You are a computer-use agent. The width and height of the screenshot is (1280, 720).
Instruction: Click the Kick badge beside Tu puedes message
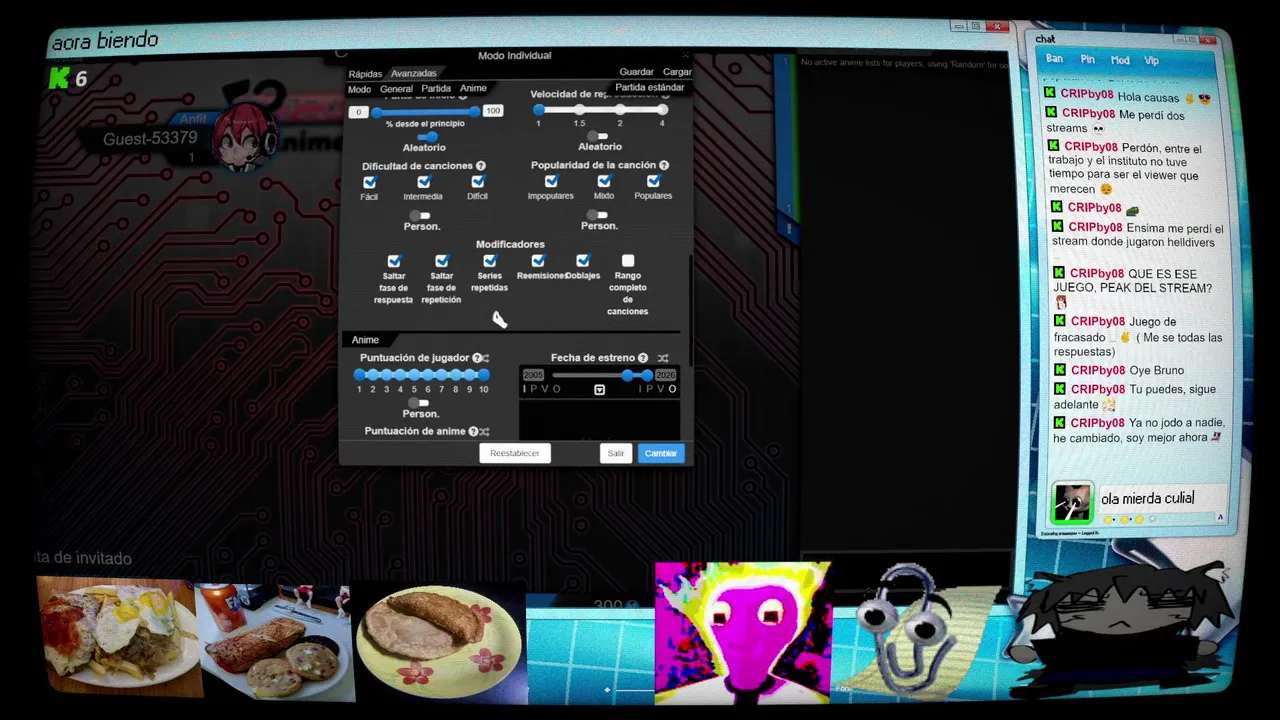[x=1060, y=389]
